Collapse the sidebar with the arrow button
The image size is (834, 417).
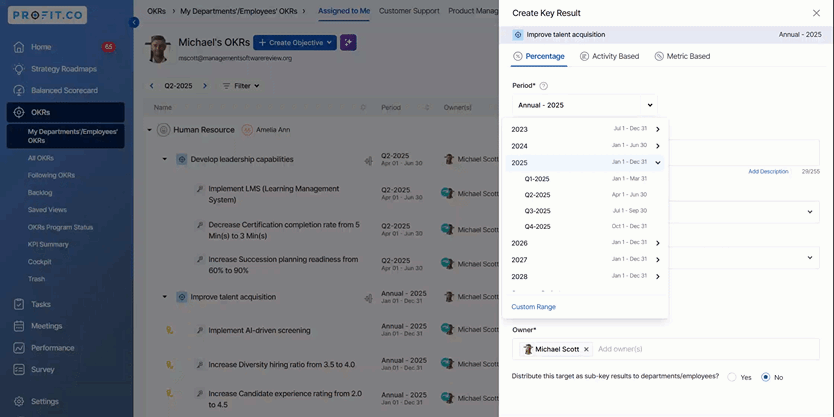134,22
